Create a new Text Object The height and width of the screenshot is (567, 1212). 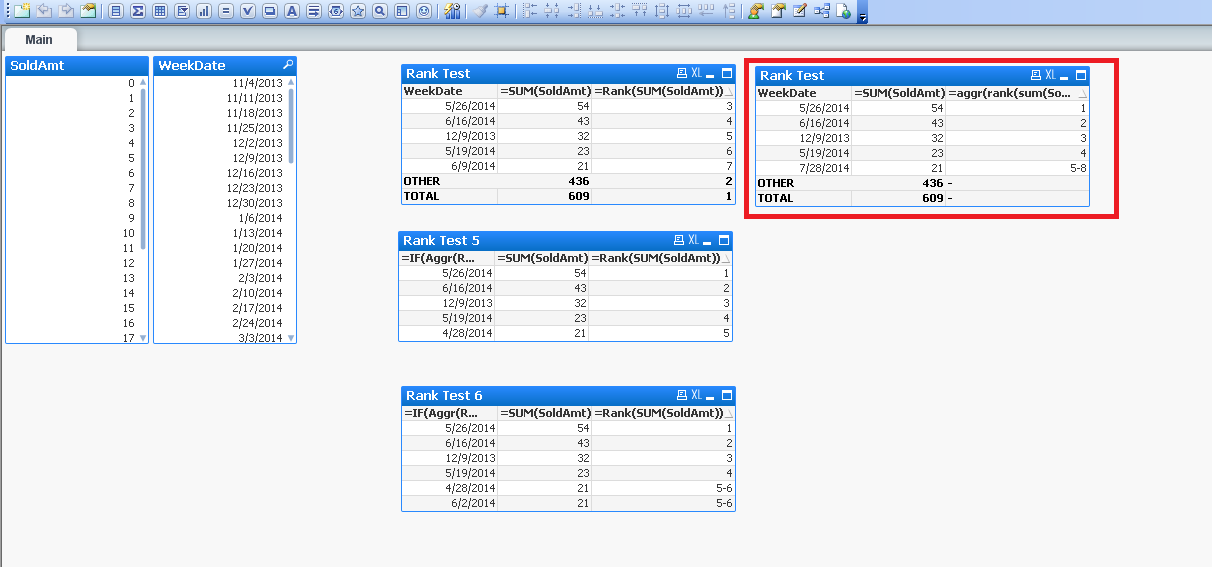point(292,11)
